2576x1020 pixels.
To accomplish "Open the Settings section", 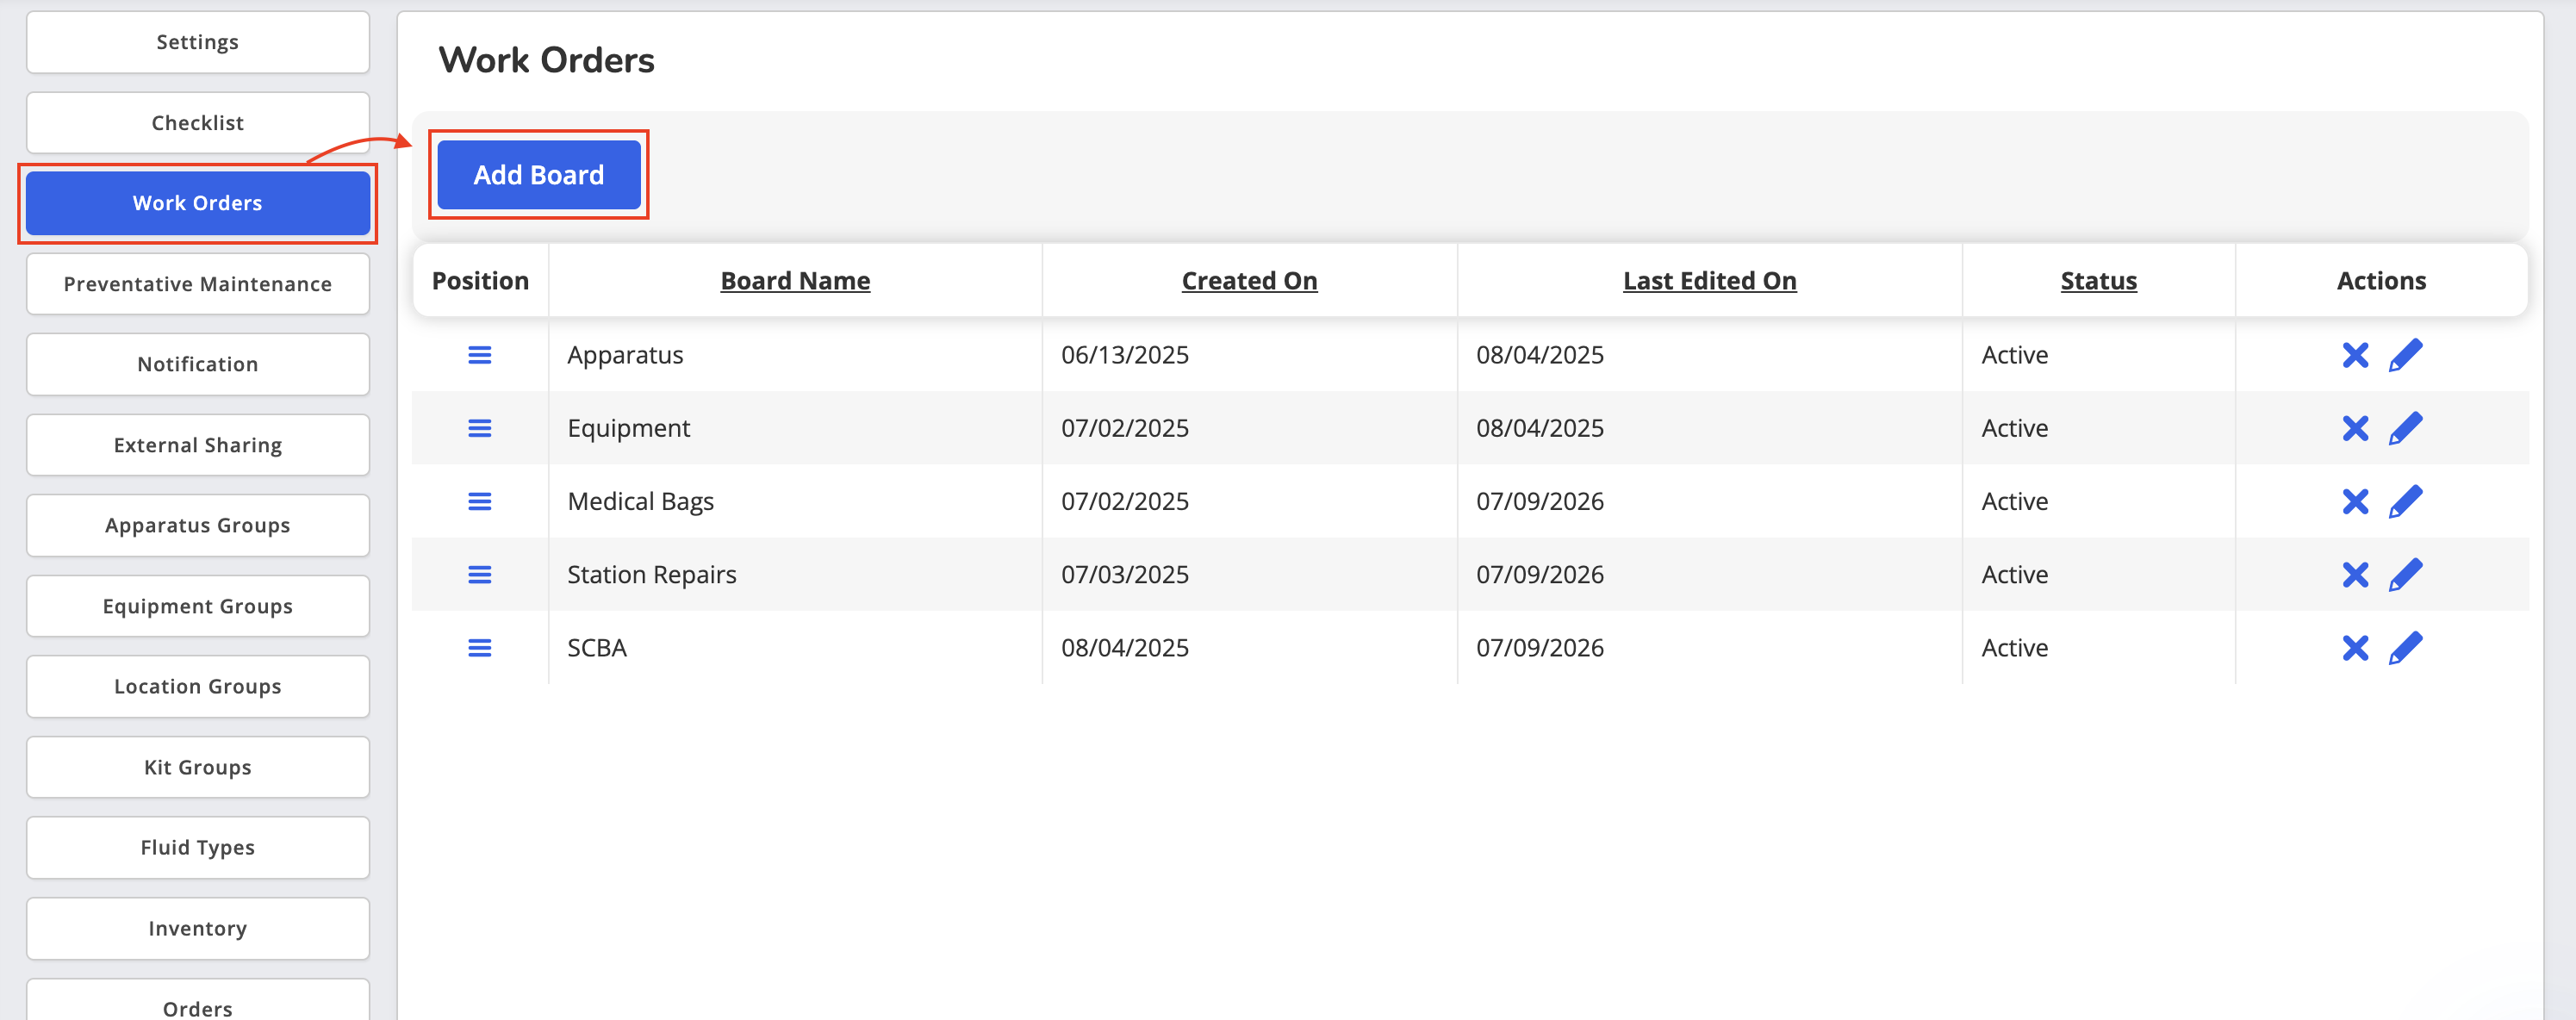I will pos(198,42).
